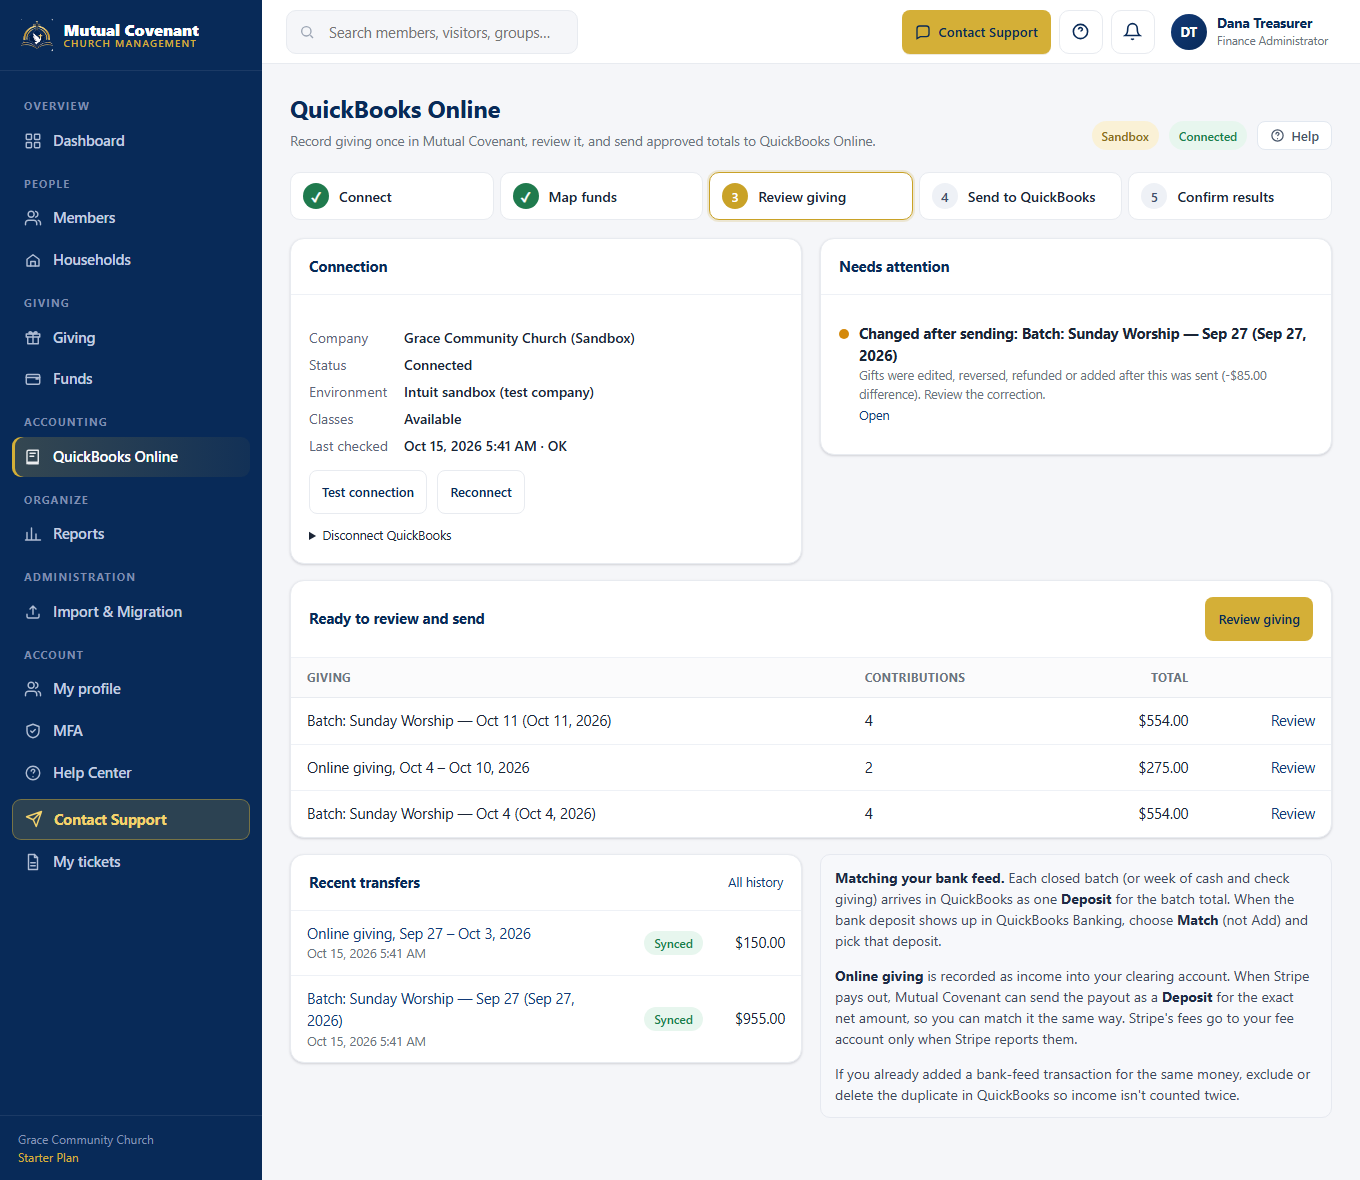Image resolution: width=1360 pixels, height=1180 pixels.
Task: Open the notifications bell
Action: tap(1132, 32)
